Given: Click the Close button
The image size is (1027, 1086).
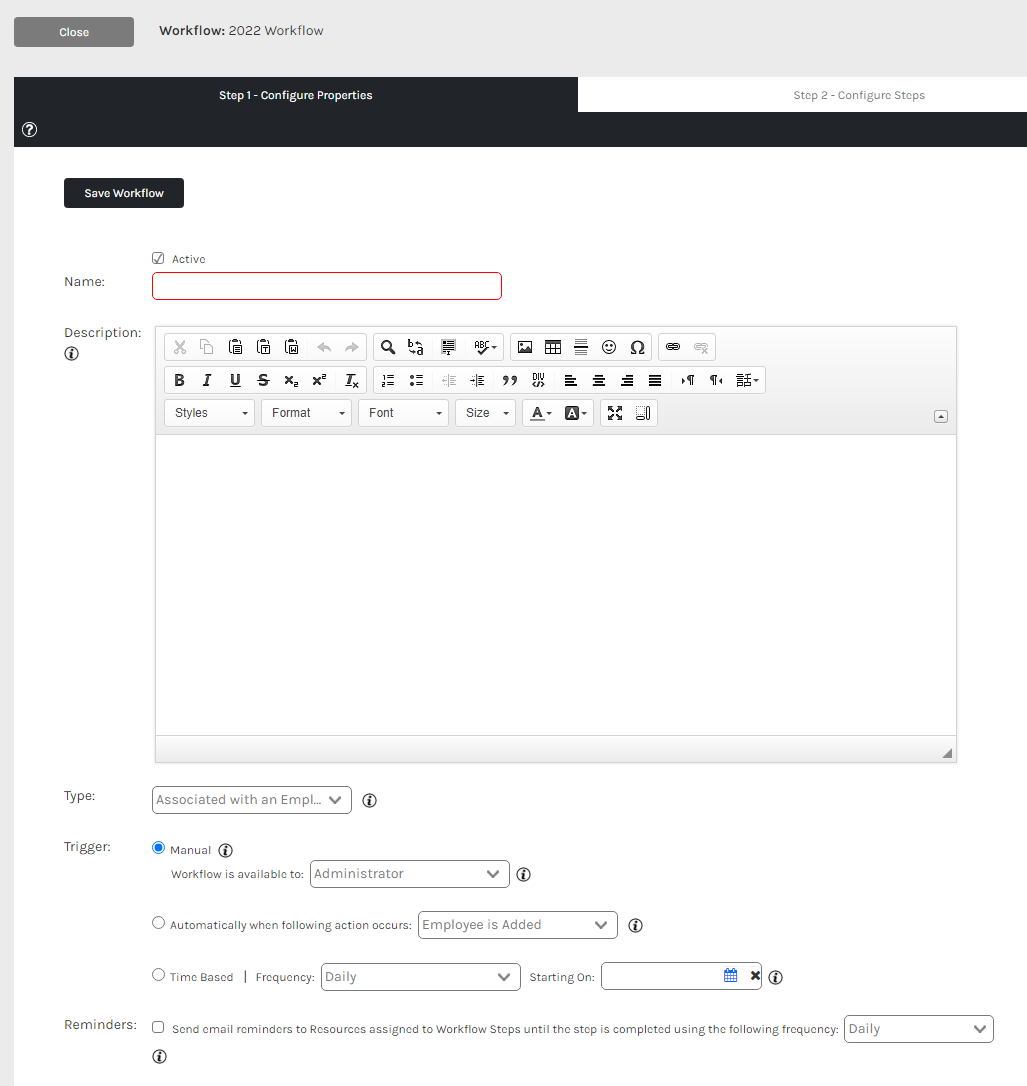Looking at the screenshot, I should (74, 32).
